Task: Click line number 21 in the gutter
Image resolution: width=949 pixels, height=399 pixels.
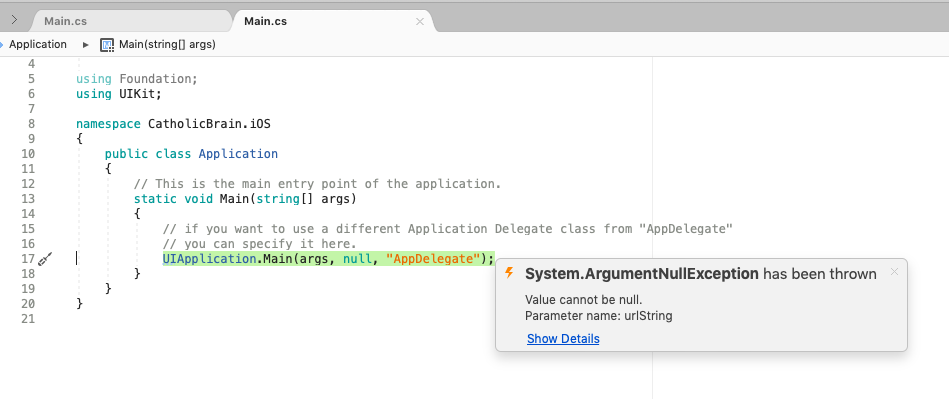Action: 28,318
